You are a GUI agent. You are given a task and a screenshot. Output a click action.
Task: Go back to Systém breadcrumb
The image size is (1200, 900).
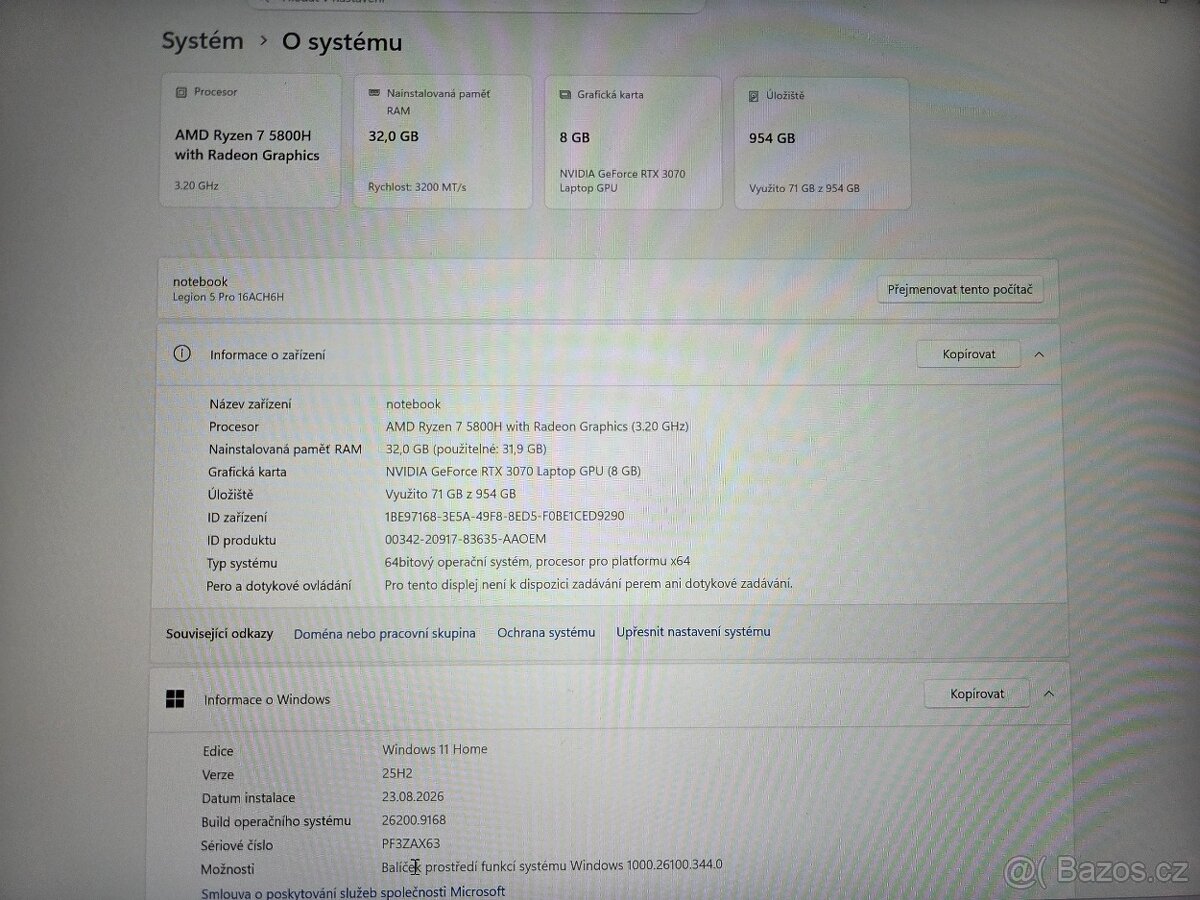[x=203, y=41]
